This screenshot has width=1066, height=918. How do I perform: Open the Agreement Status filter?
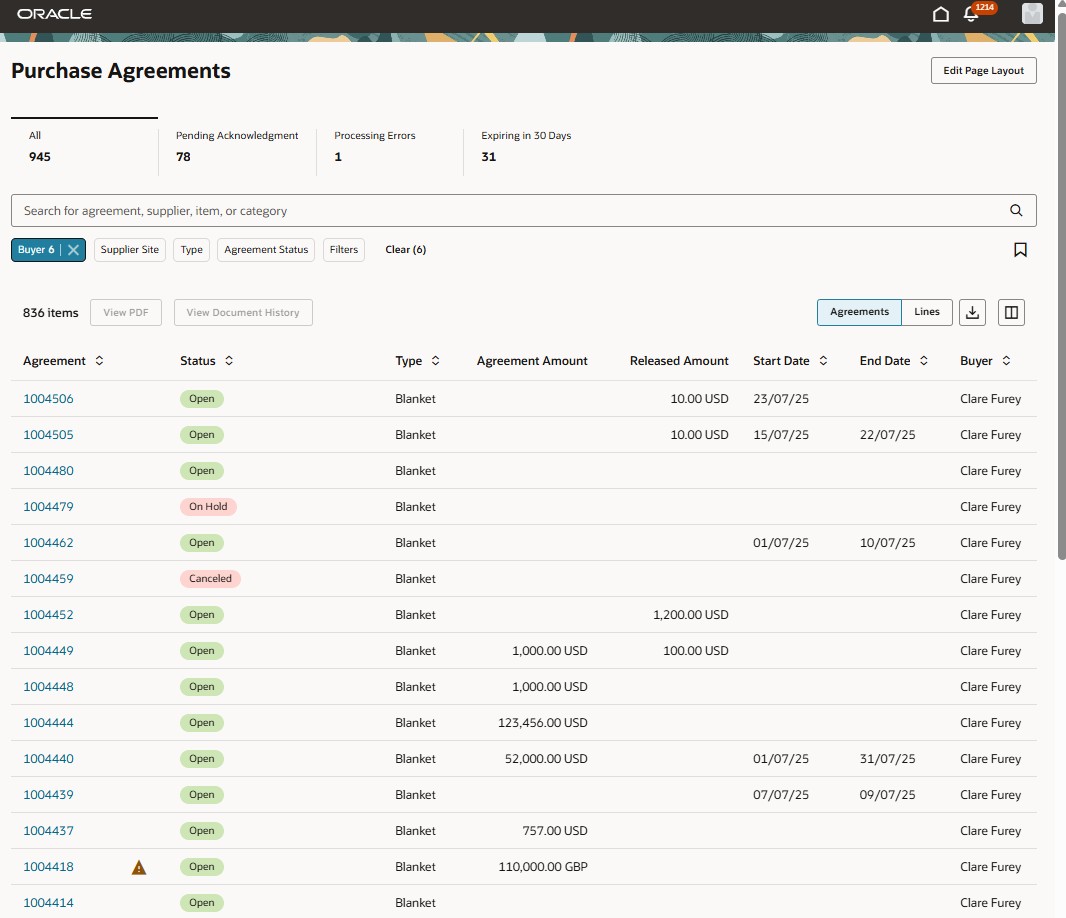click(x=266, y=250)
